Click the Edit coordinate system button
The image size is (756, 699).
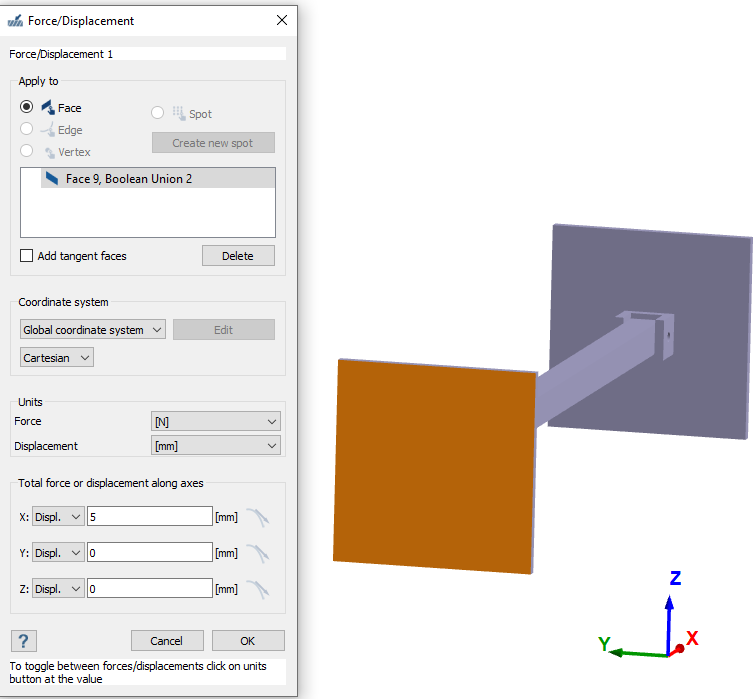coord(224,330)
